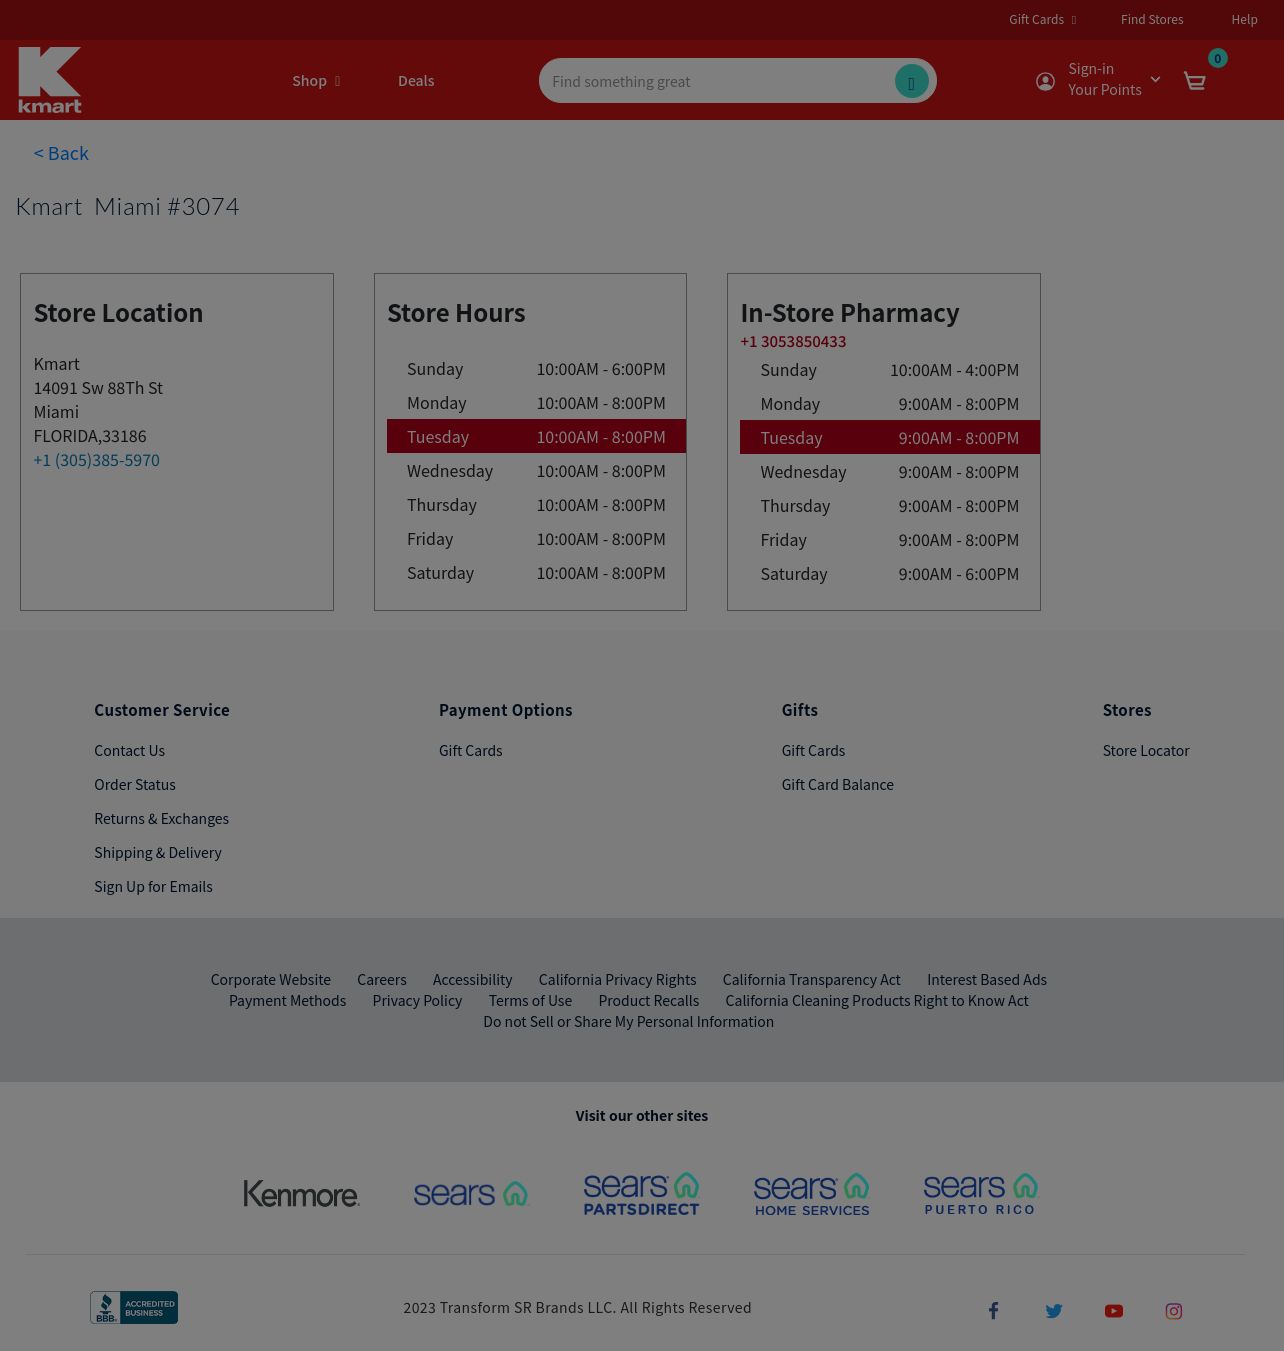This screenshot has width=1284, height=1351.
Task: Visit the plain Sears site logo
Action: pos(471,1194)
